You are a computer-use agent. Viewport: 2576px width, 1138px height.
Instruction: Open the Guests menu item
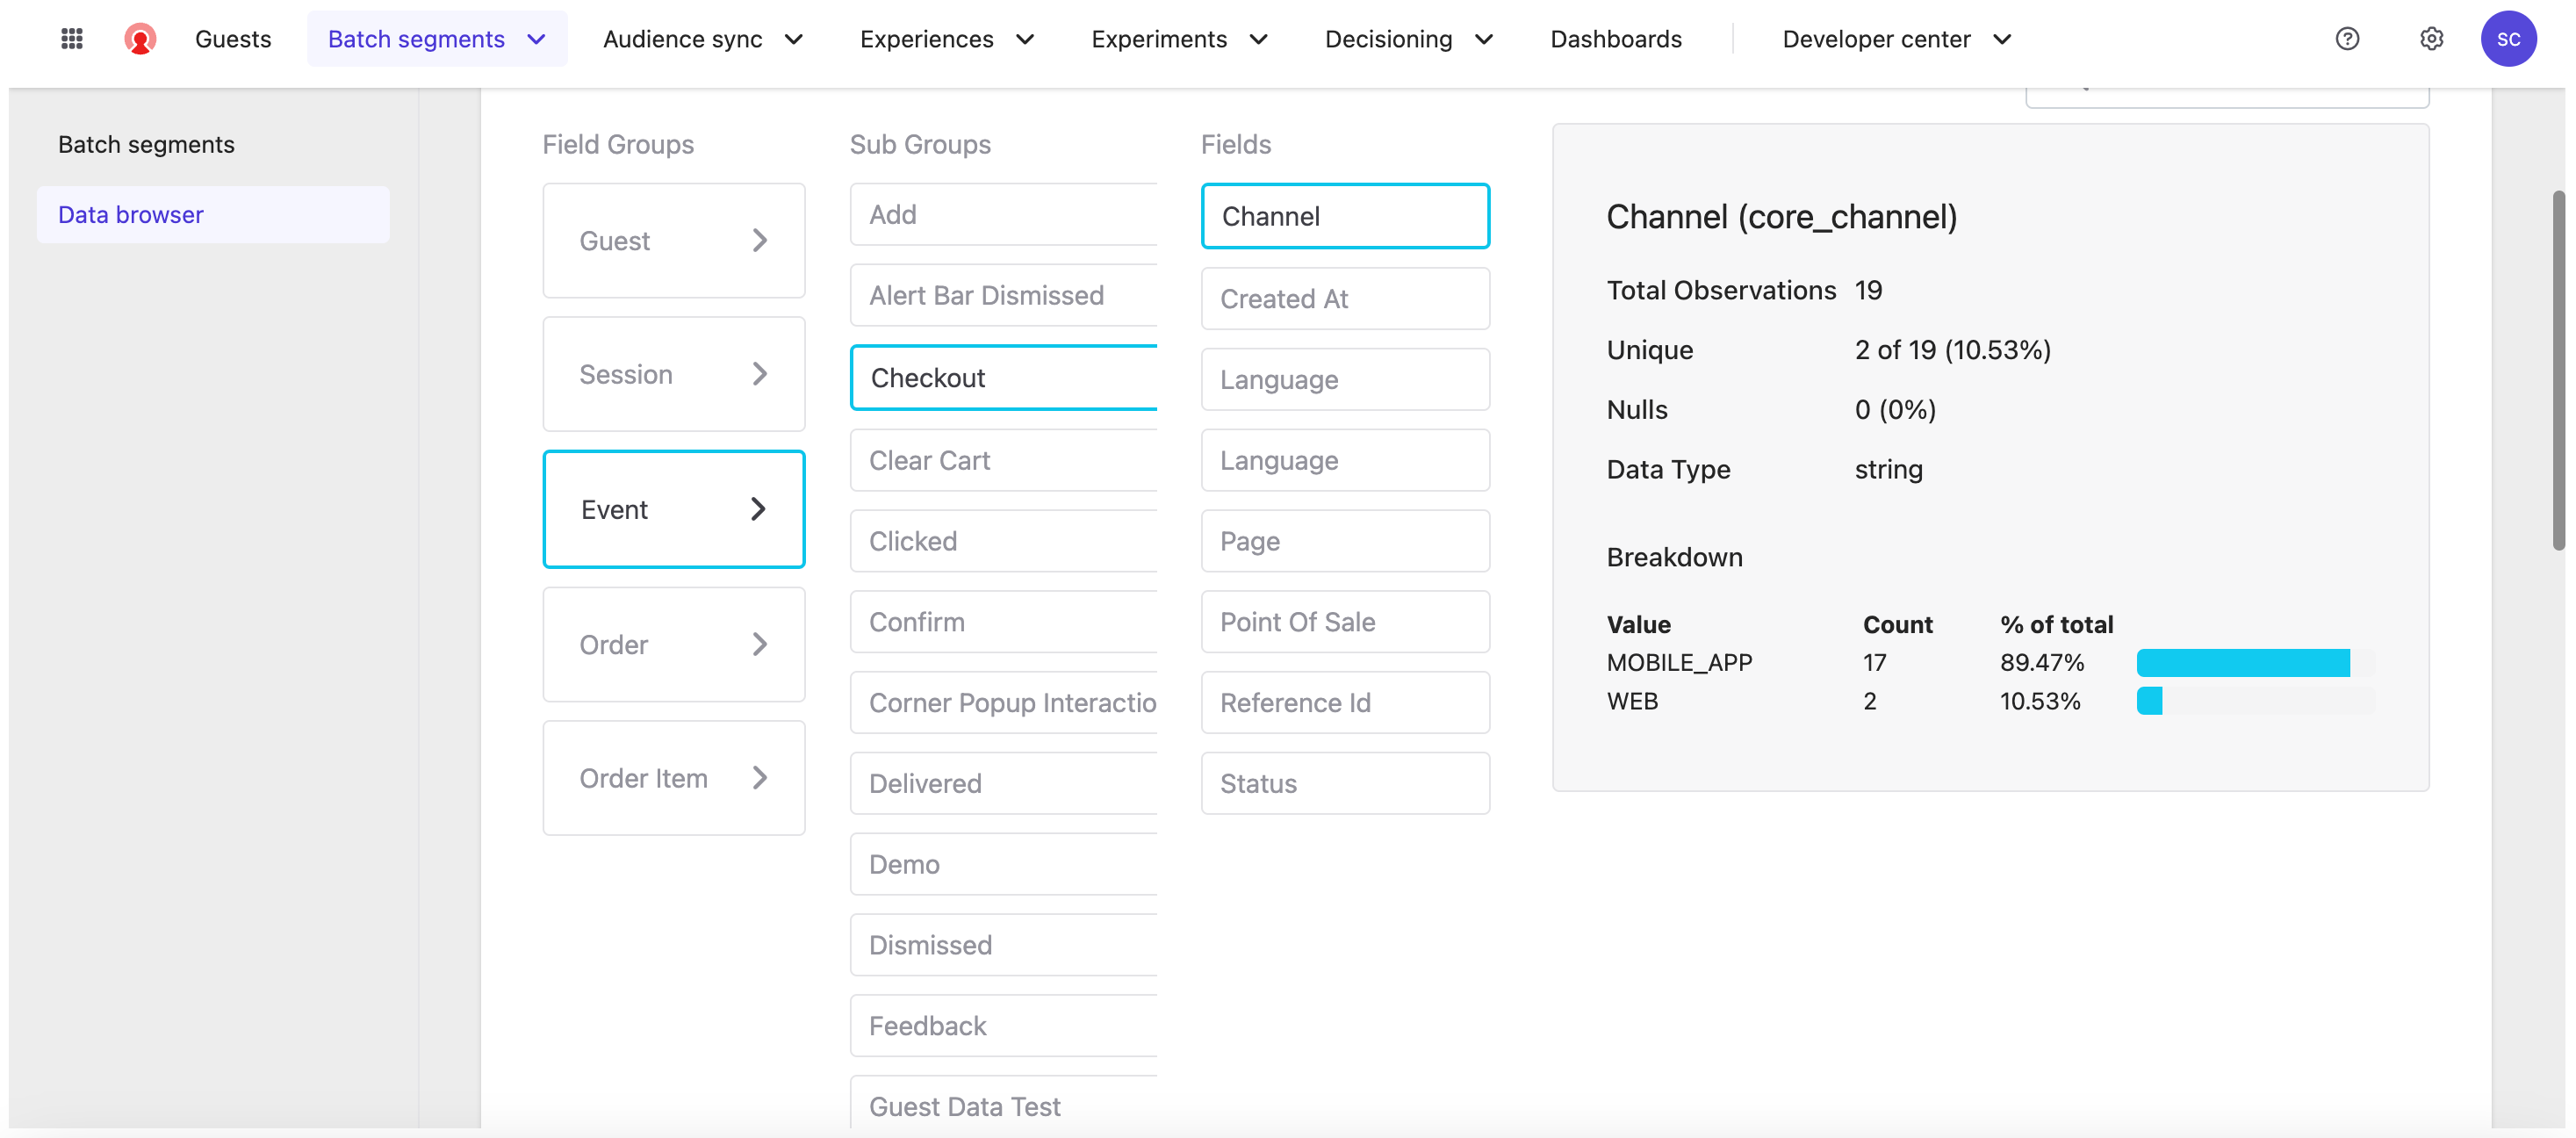[233, 39]
